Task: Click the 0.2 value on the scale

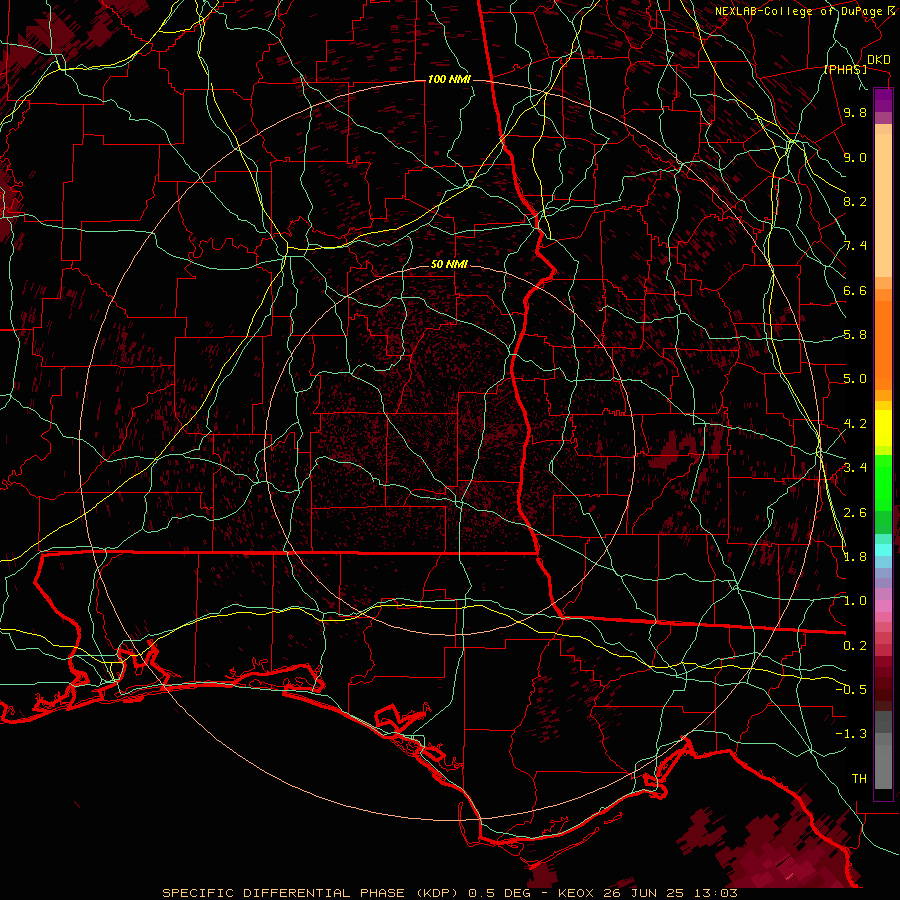Action: (x=855, y=646)
